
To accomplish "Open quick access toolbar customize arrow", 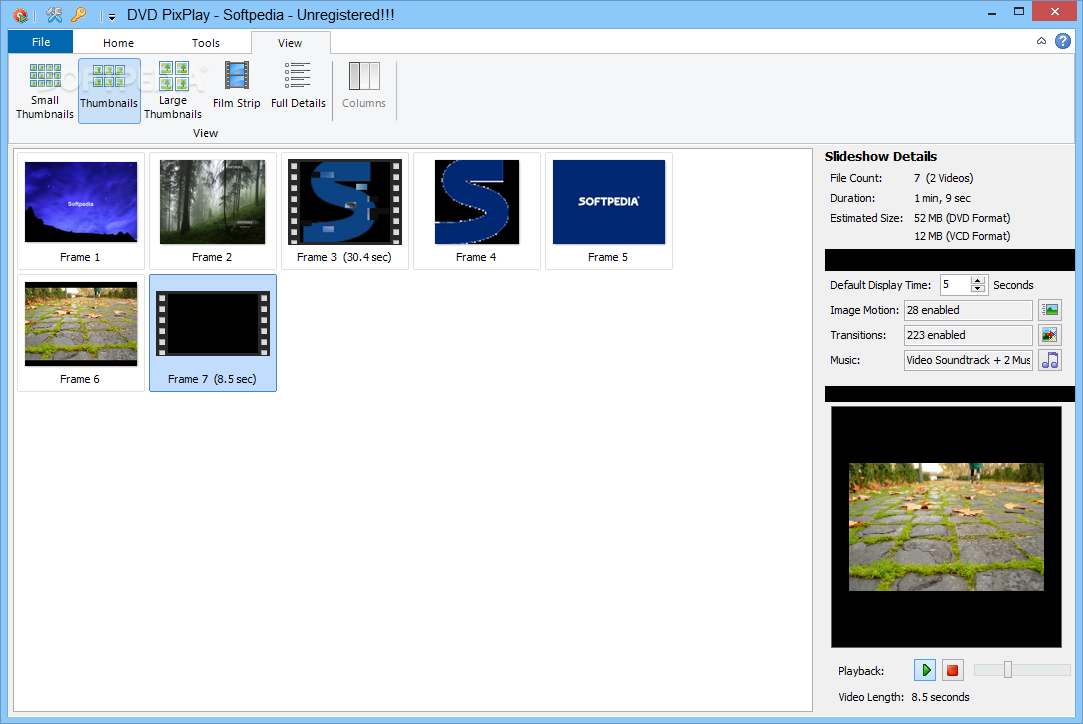I will point(111,16).
